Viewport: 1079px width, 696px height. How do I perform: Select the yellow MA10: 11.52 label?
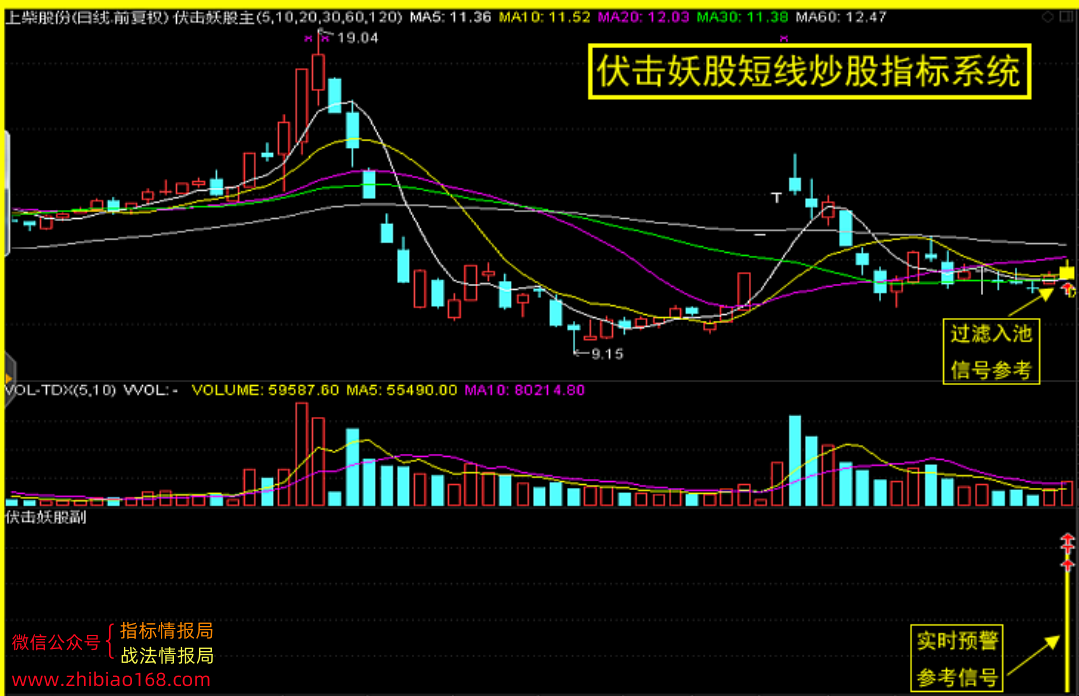(x=544, y=17)
